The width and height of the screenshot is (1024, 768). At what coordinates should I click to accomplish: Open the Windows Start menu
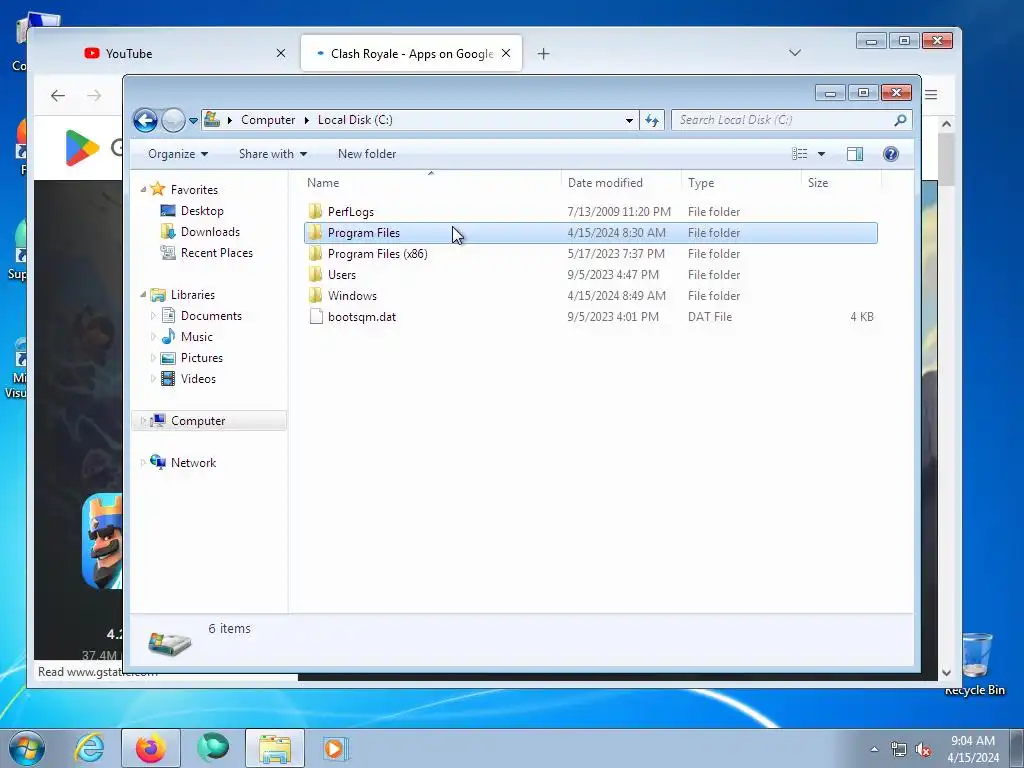(27, 748)
